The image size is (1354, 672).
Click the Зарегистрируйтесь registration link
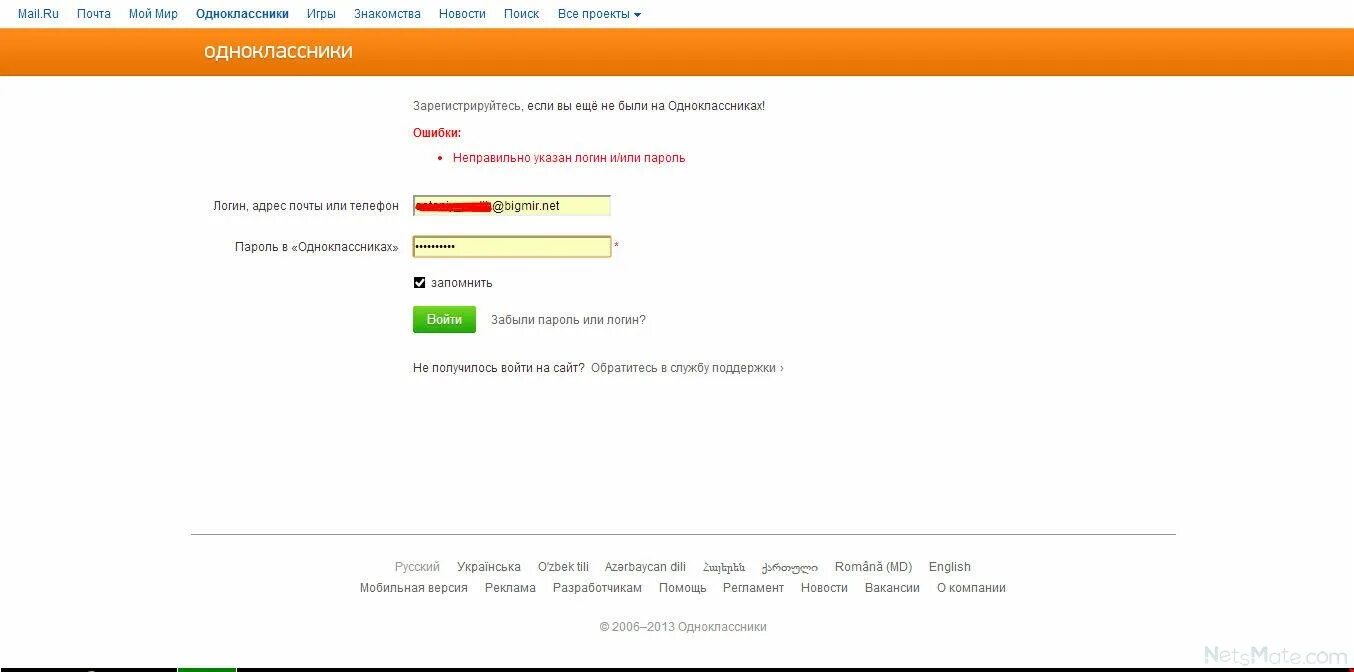click(x=467, y=106)
